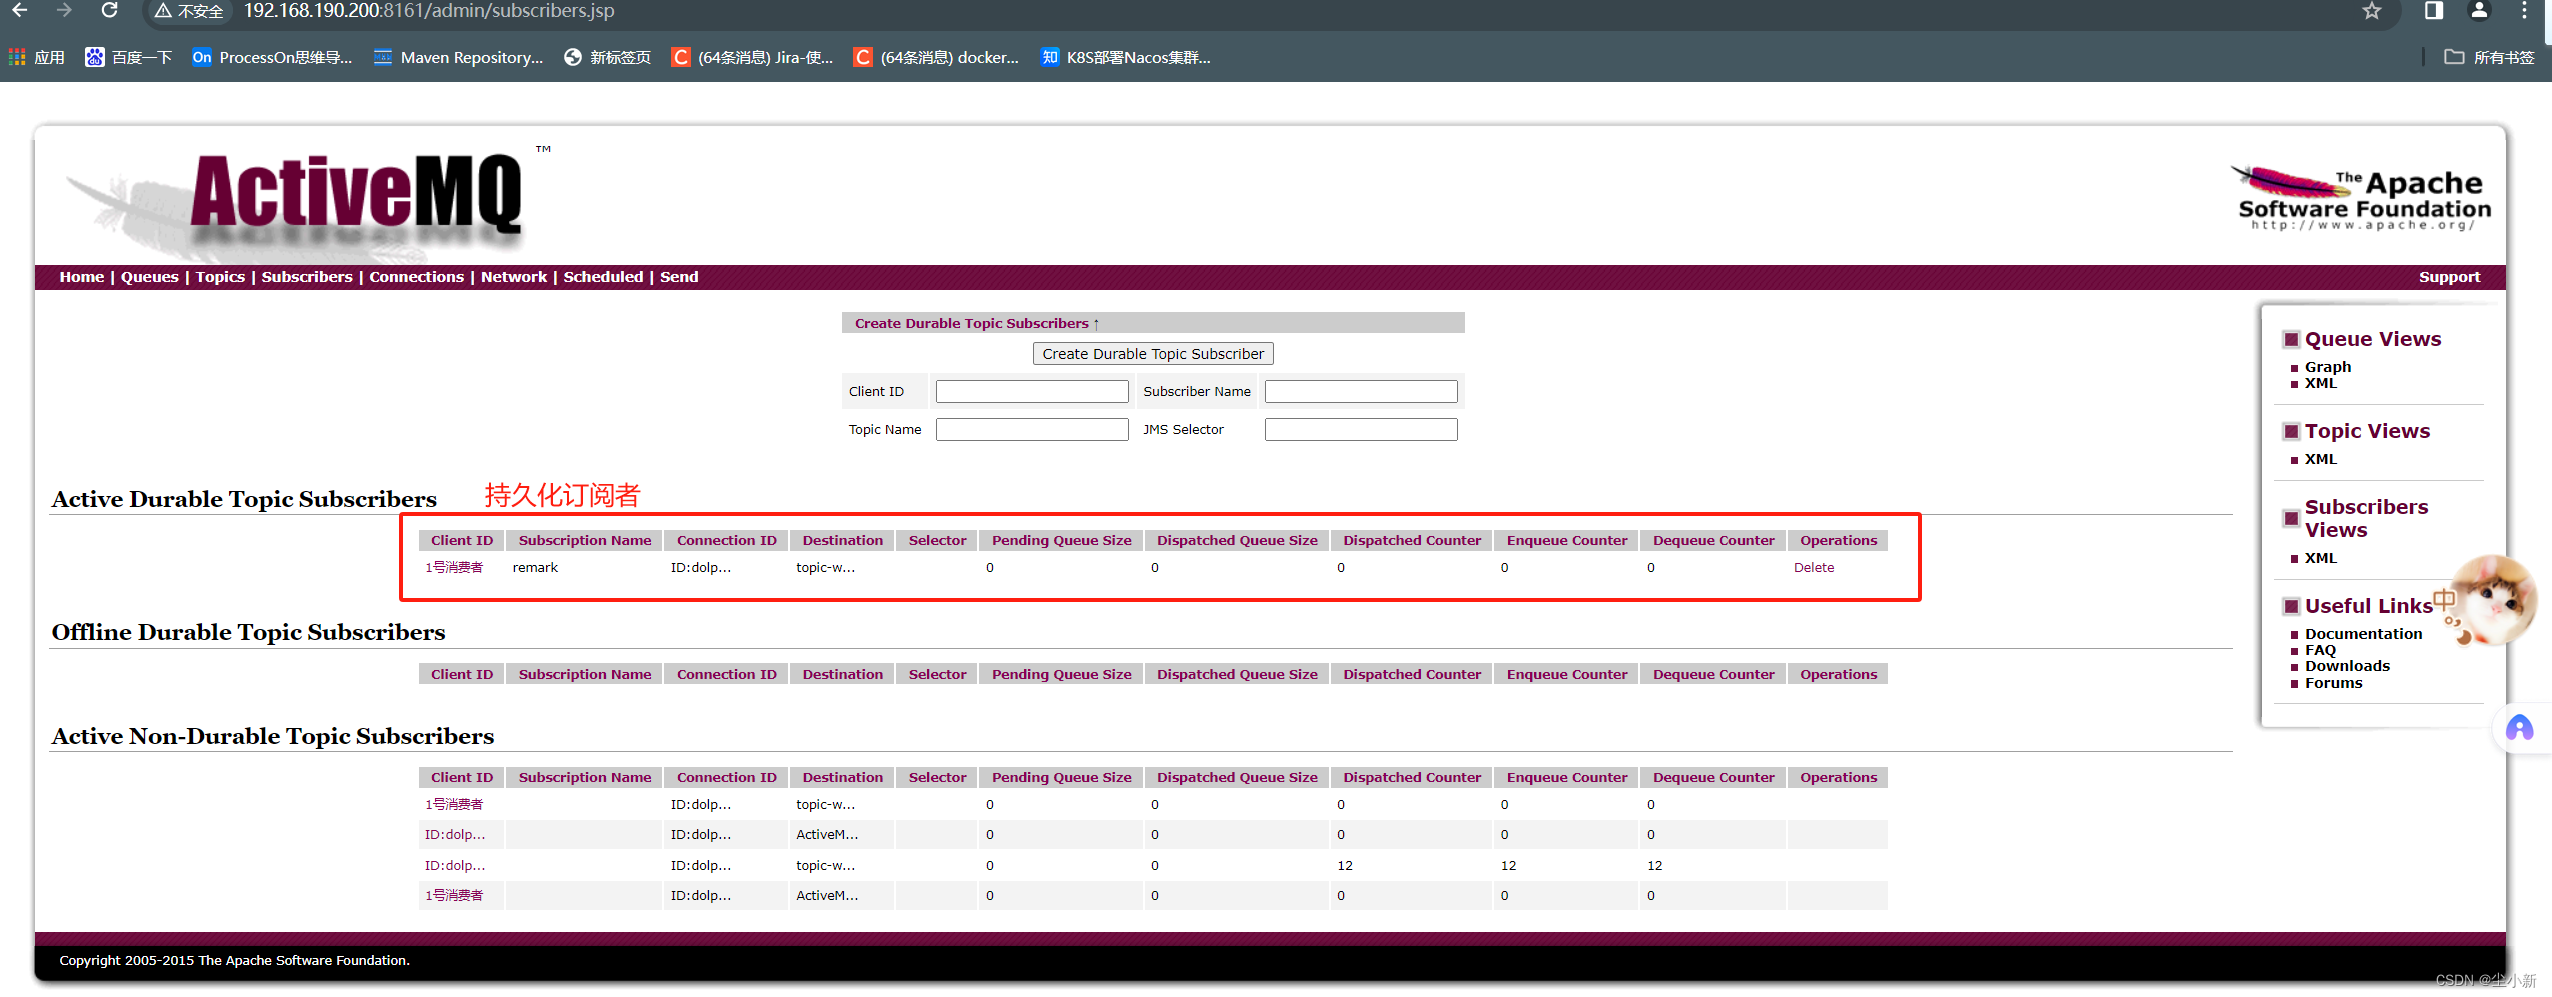Screen dimensions: 2552x997
Task: Open Scheduled in navigation bar
Action: 603,277
